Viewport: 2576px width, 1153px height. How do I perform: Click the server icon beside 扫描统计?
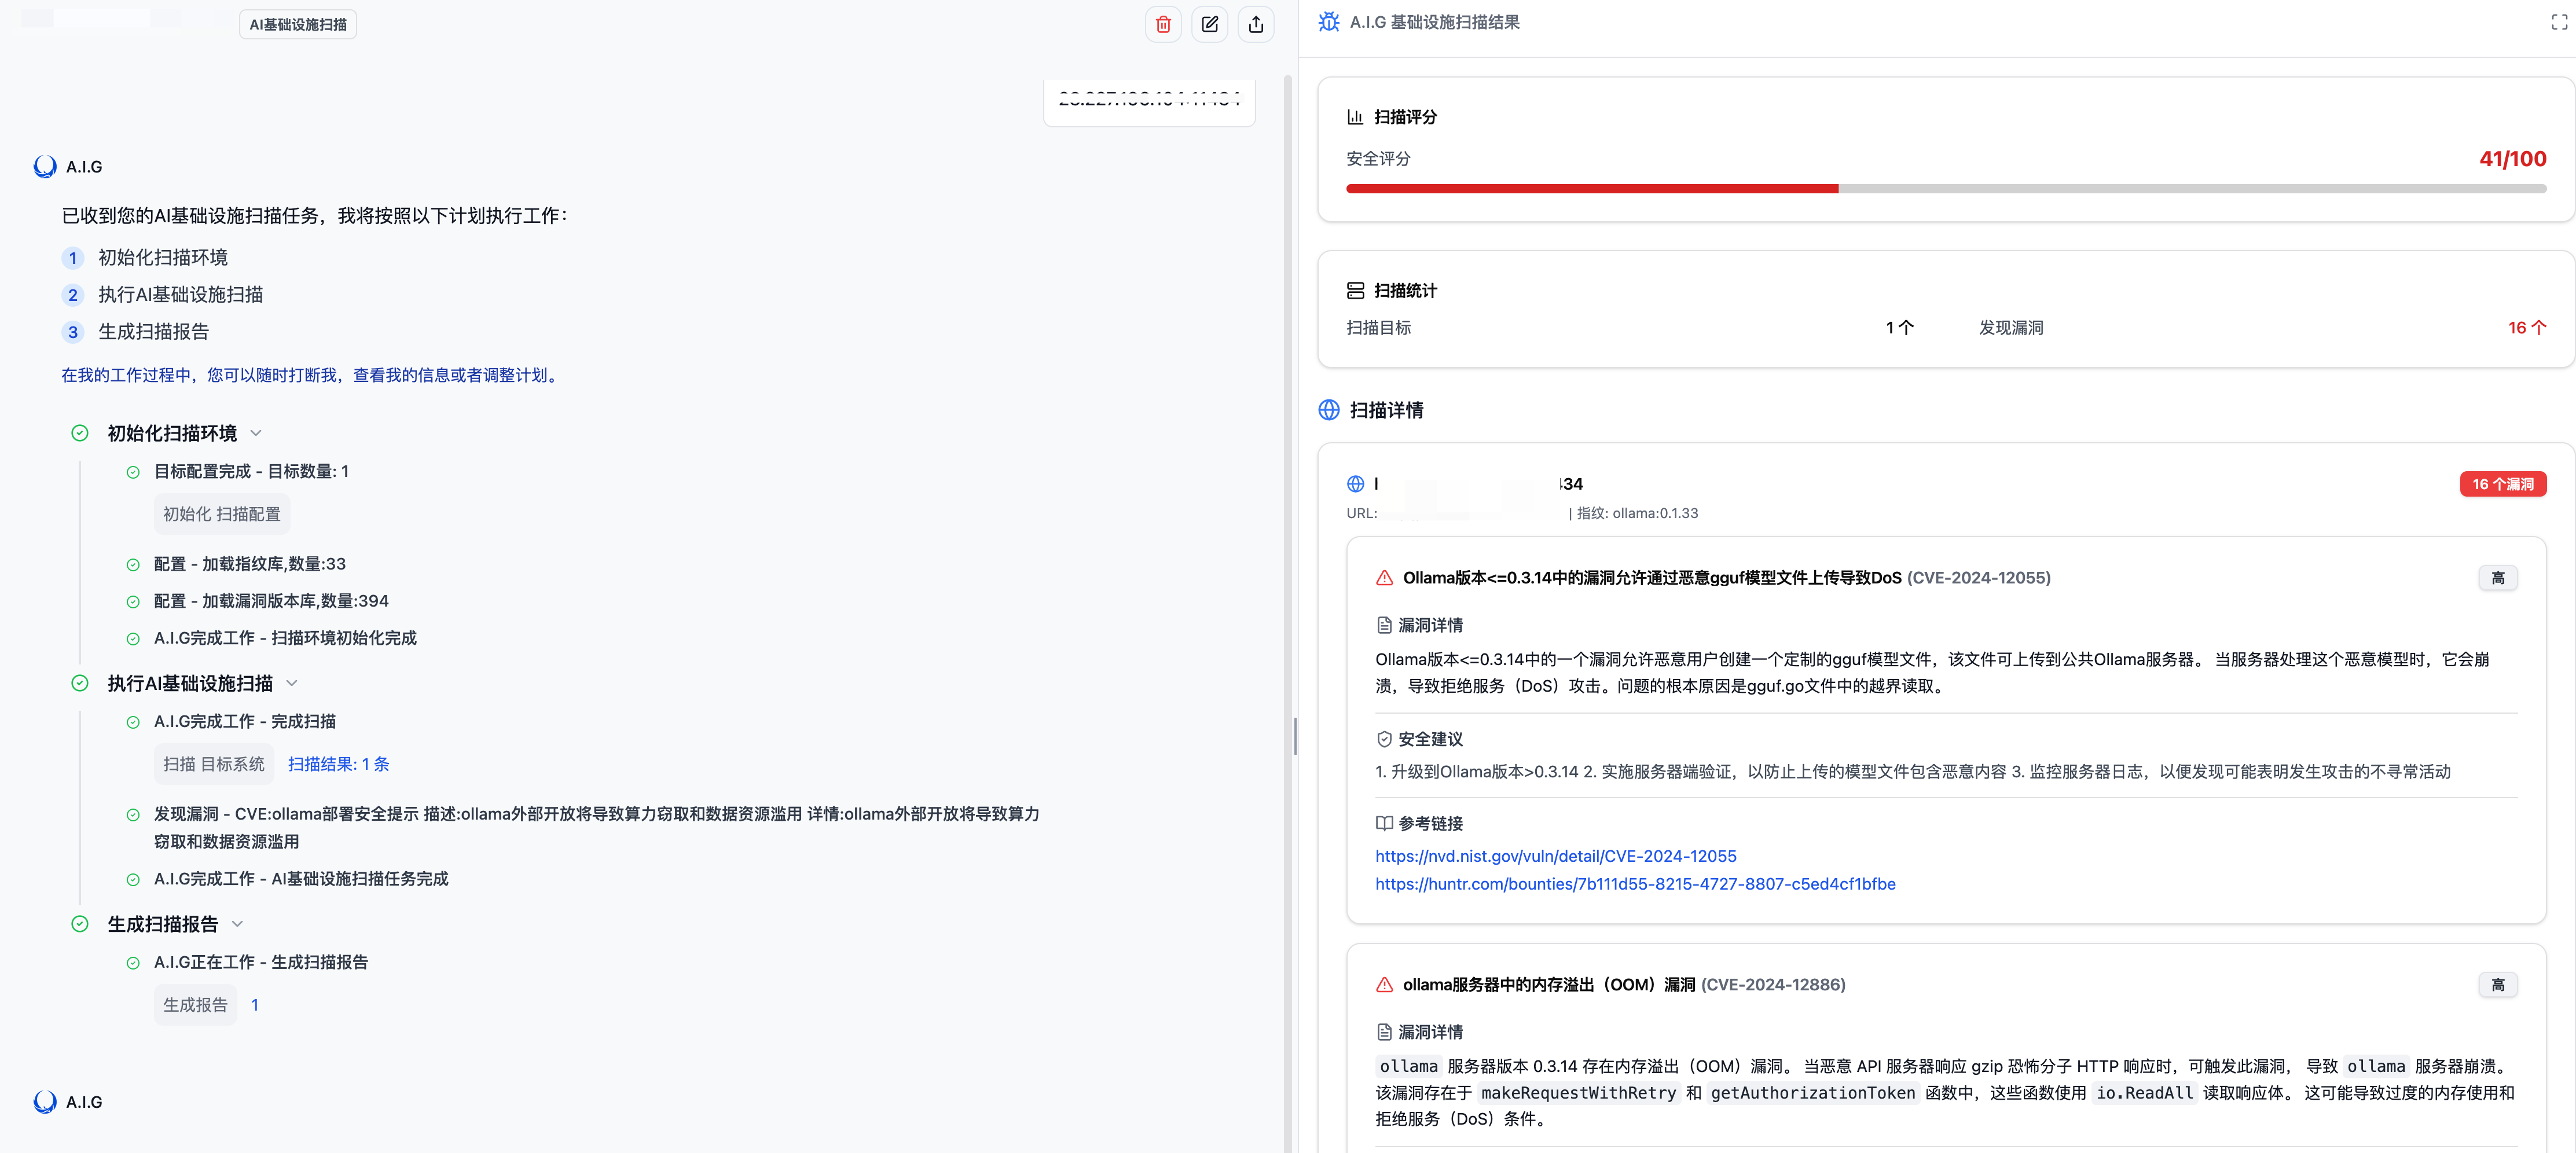pos(1355,291)
